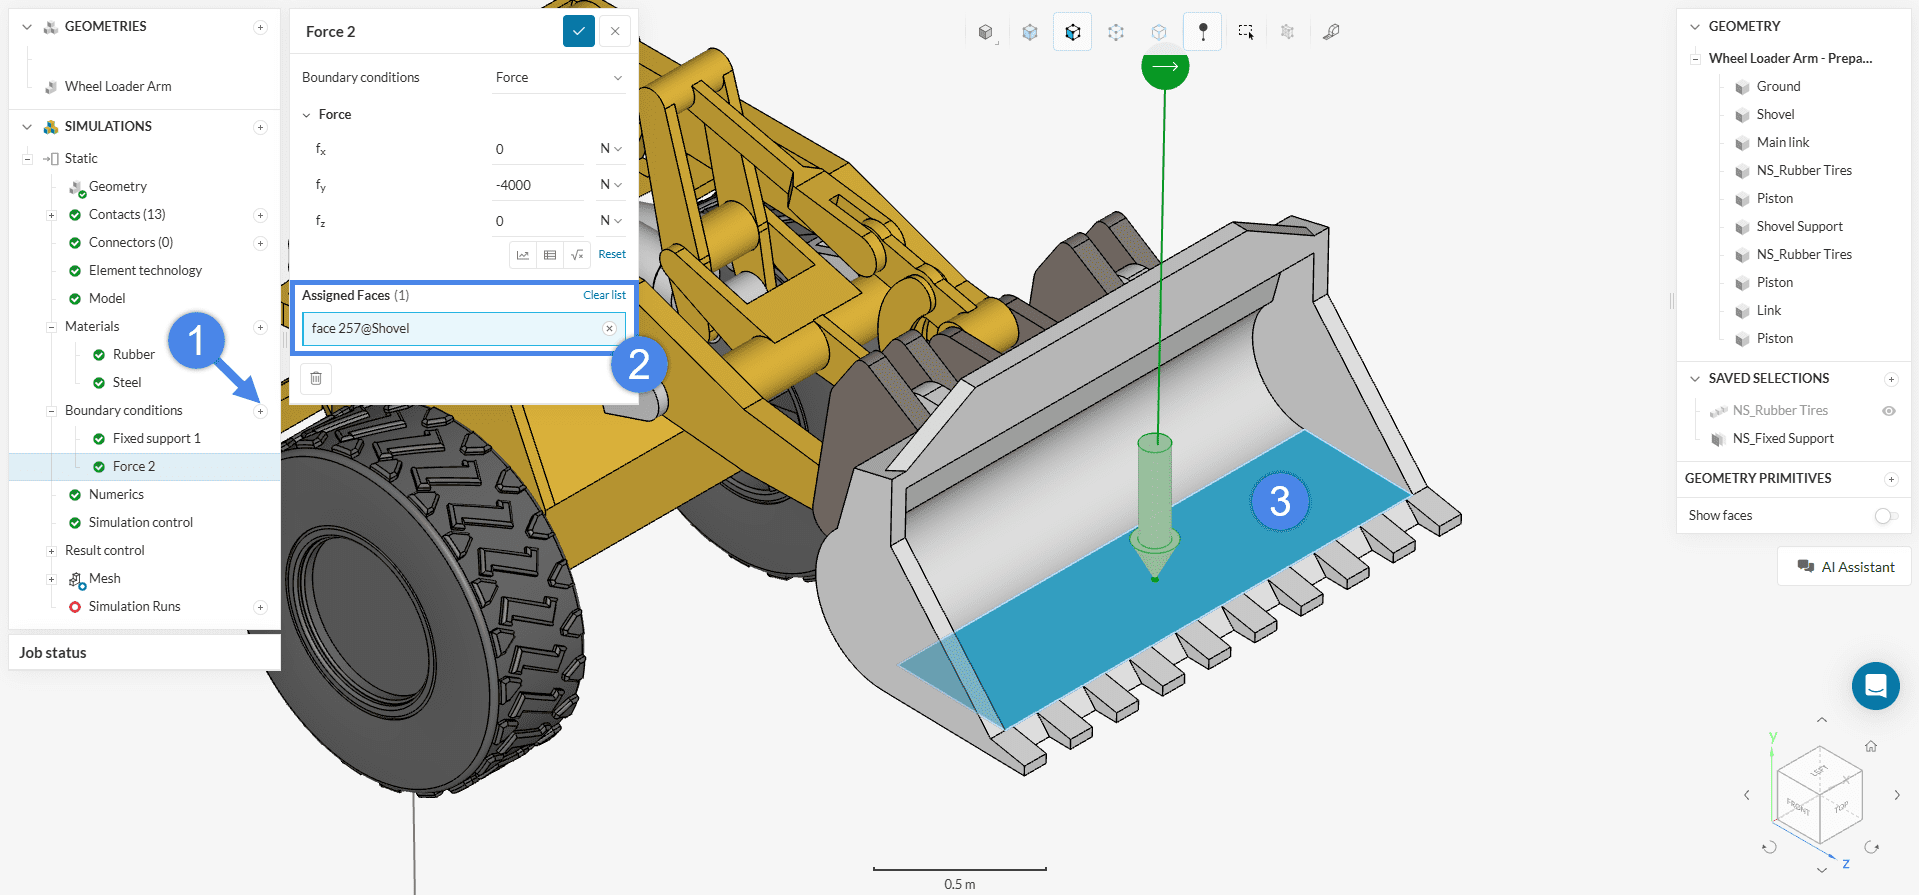Viewport: 1919px width, 895px height.
Task: Remove face 257@Shovel from assigned faces
Action: tap(609, 328)
